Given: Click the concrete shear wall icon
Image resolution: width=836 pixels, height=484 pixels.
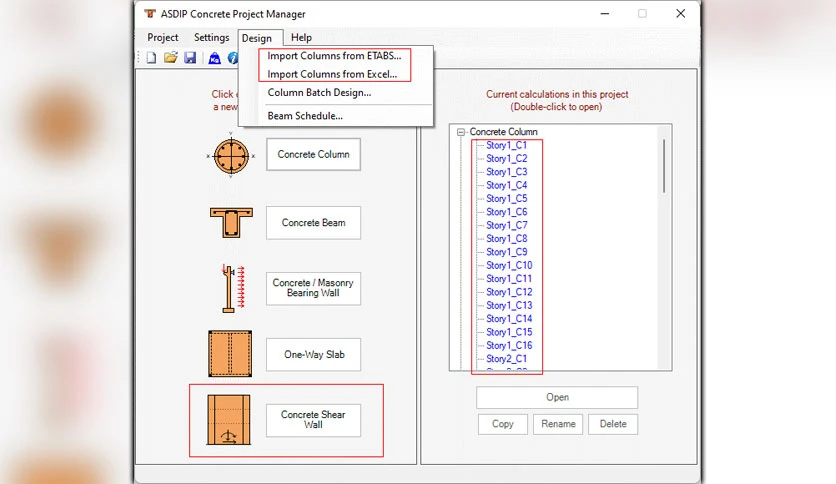Looking at the screenshot, I should tap(229, 420).
